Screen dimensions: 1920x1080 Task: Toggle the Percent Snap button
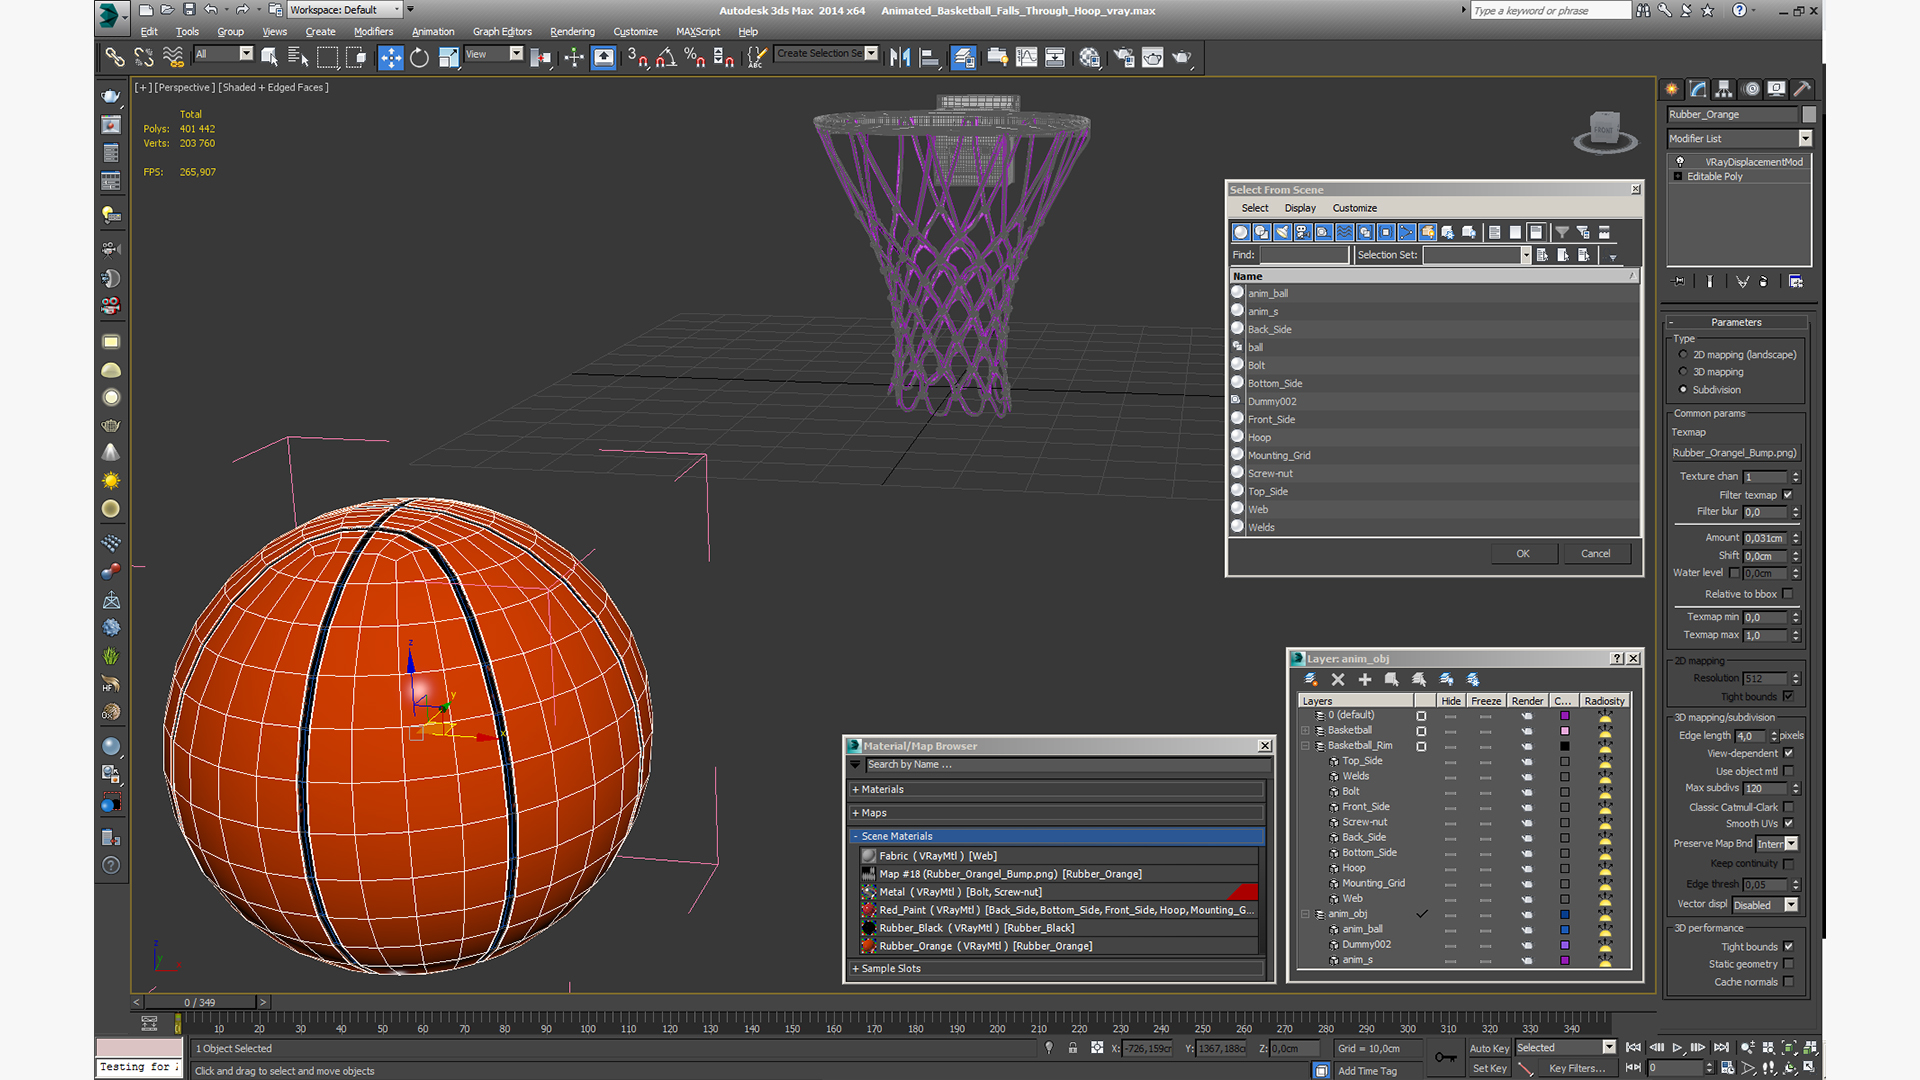point(695,57)
